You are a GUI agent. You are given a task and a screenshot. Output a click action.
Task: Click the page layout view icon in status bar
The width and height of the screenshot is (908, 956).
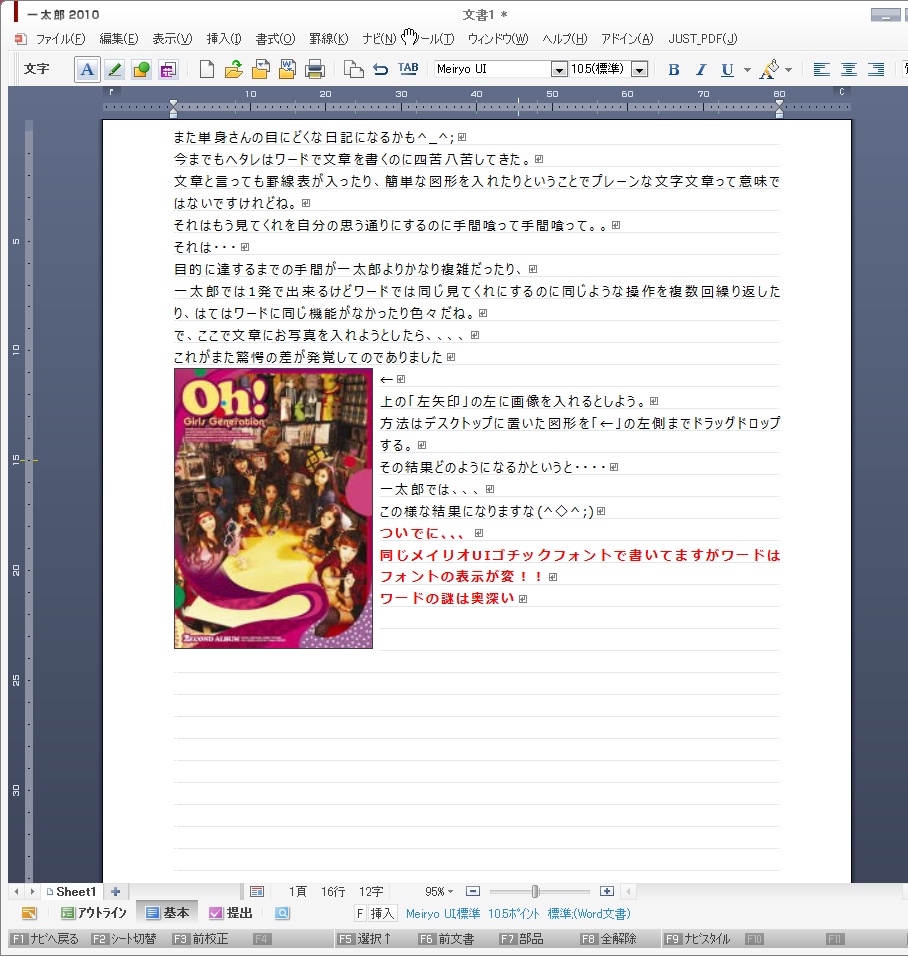click(257, 892)
